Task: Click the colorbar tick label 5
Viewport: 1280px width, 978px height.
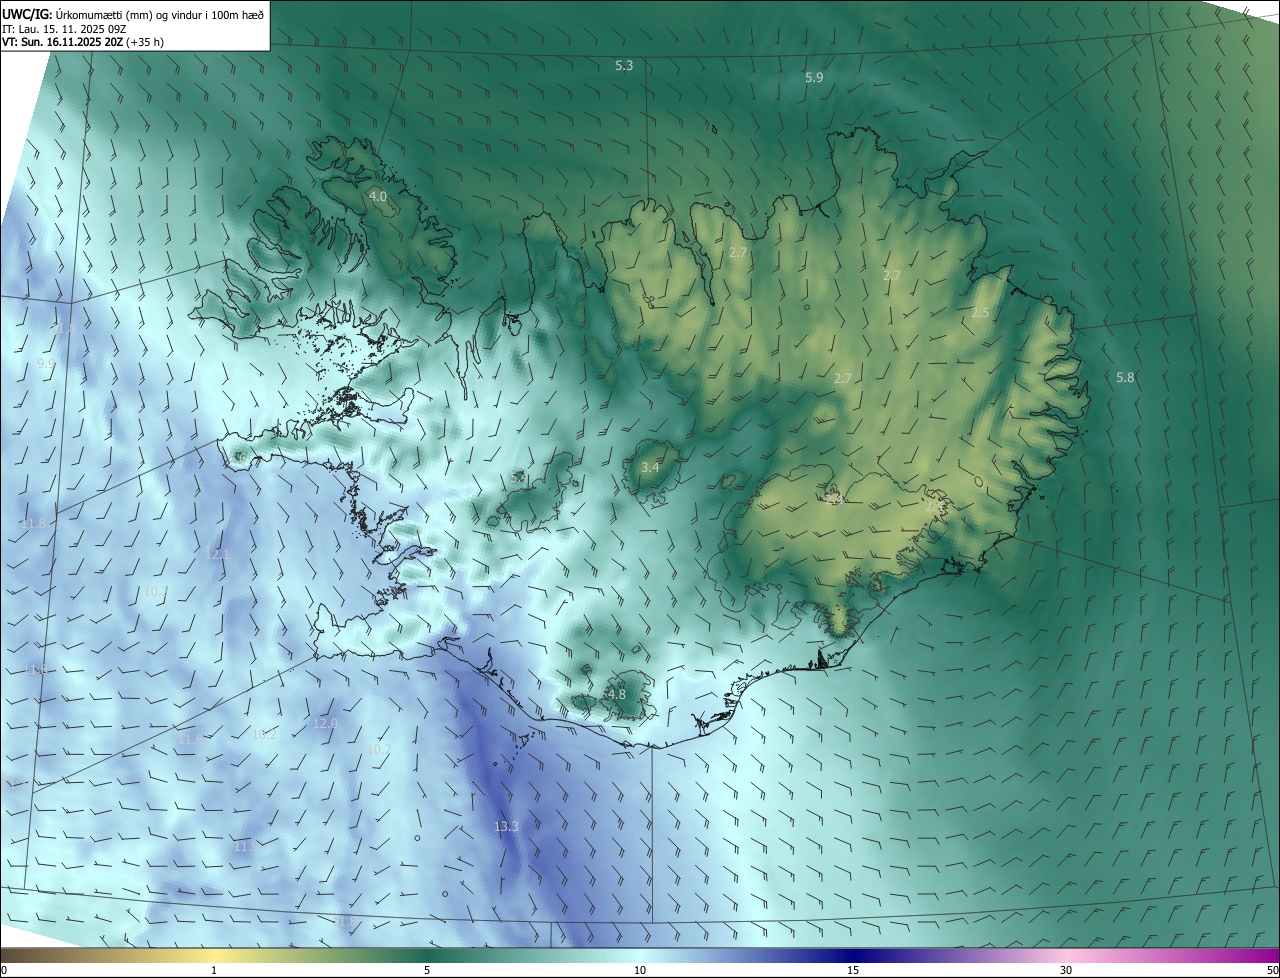Action: [427, 970]
